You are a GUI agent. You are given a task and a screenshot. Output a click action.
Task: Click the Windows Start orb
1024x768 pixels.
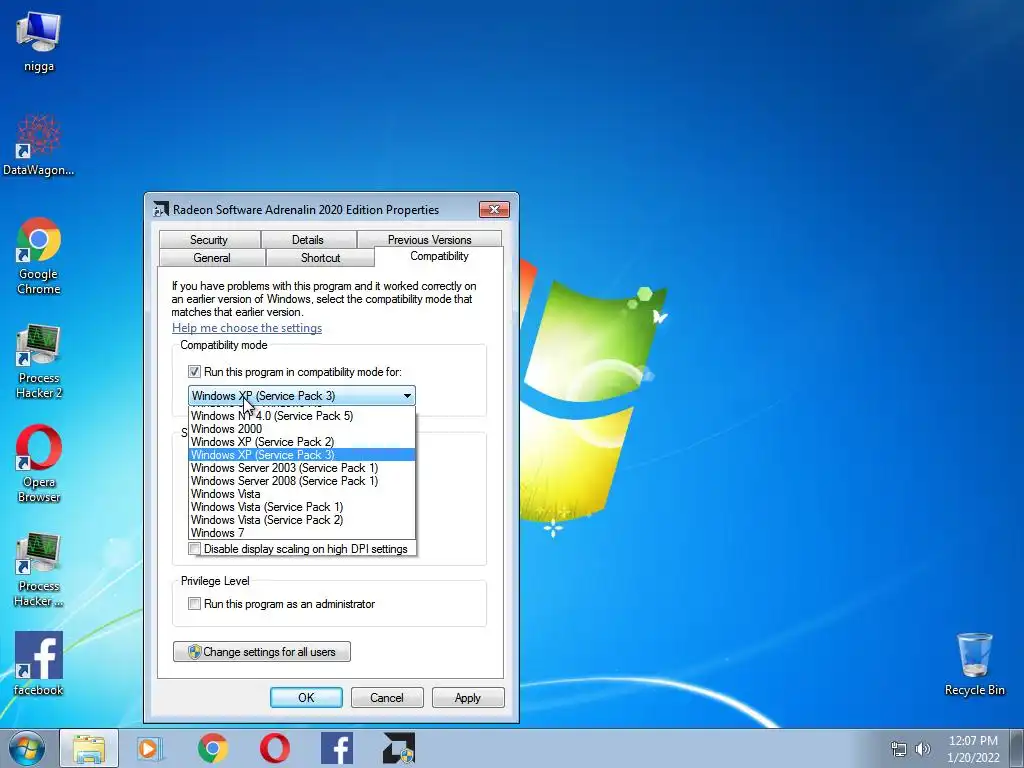27,748
